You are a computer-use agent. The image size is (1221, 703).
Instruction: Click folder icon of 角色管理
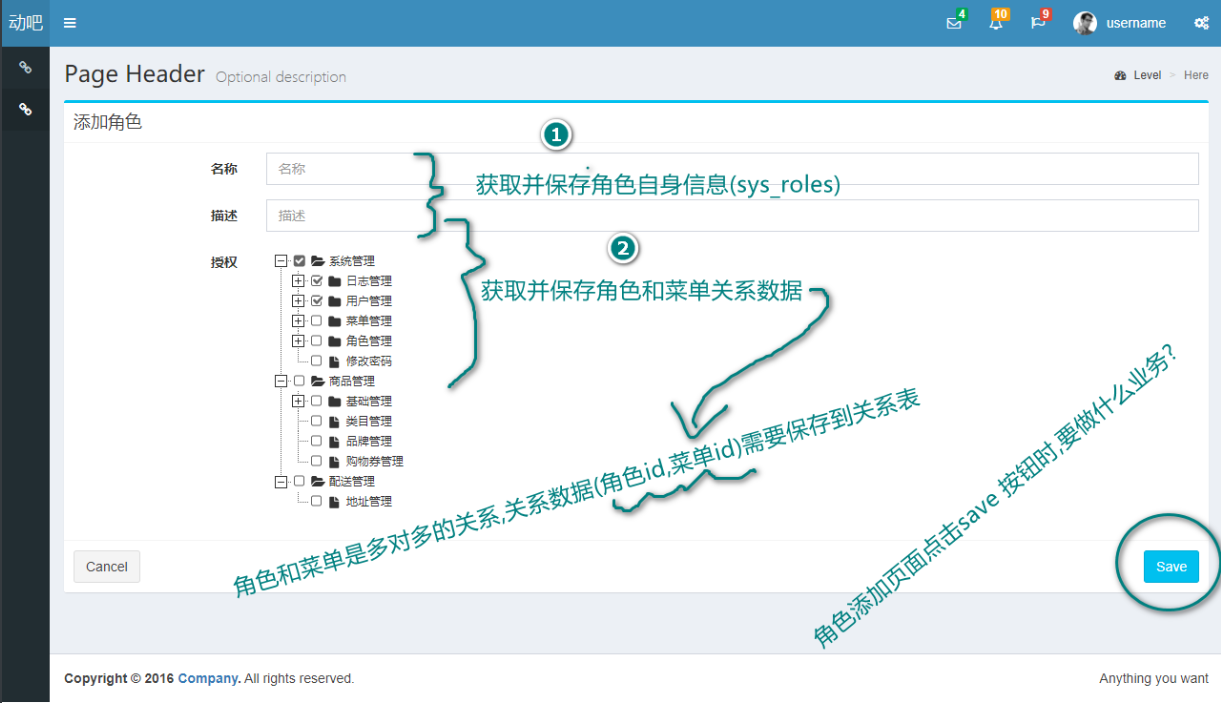click(x=335, y=341)
